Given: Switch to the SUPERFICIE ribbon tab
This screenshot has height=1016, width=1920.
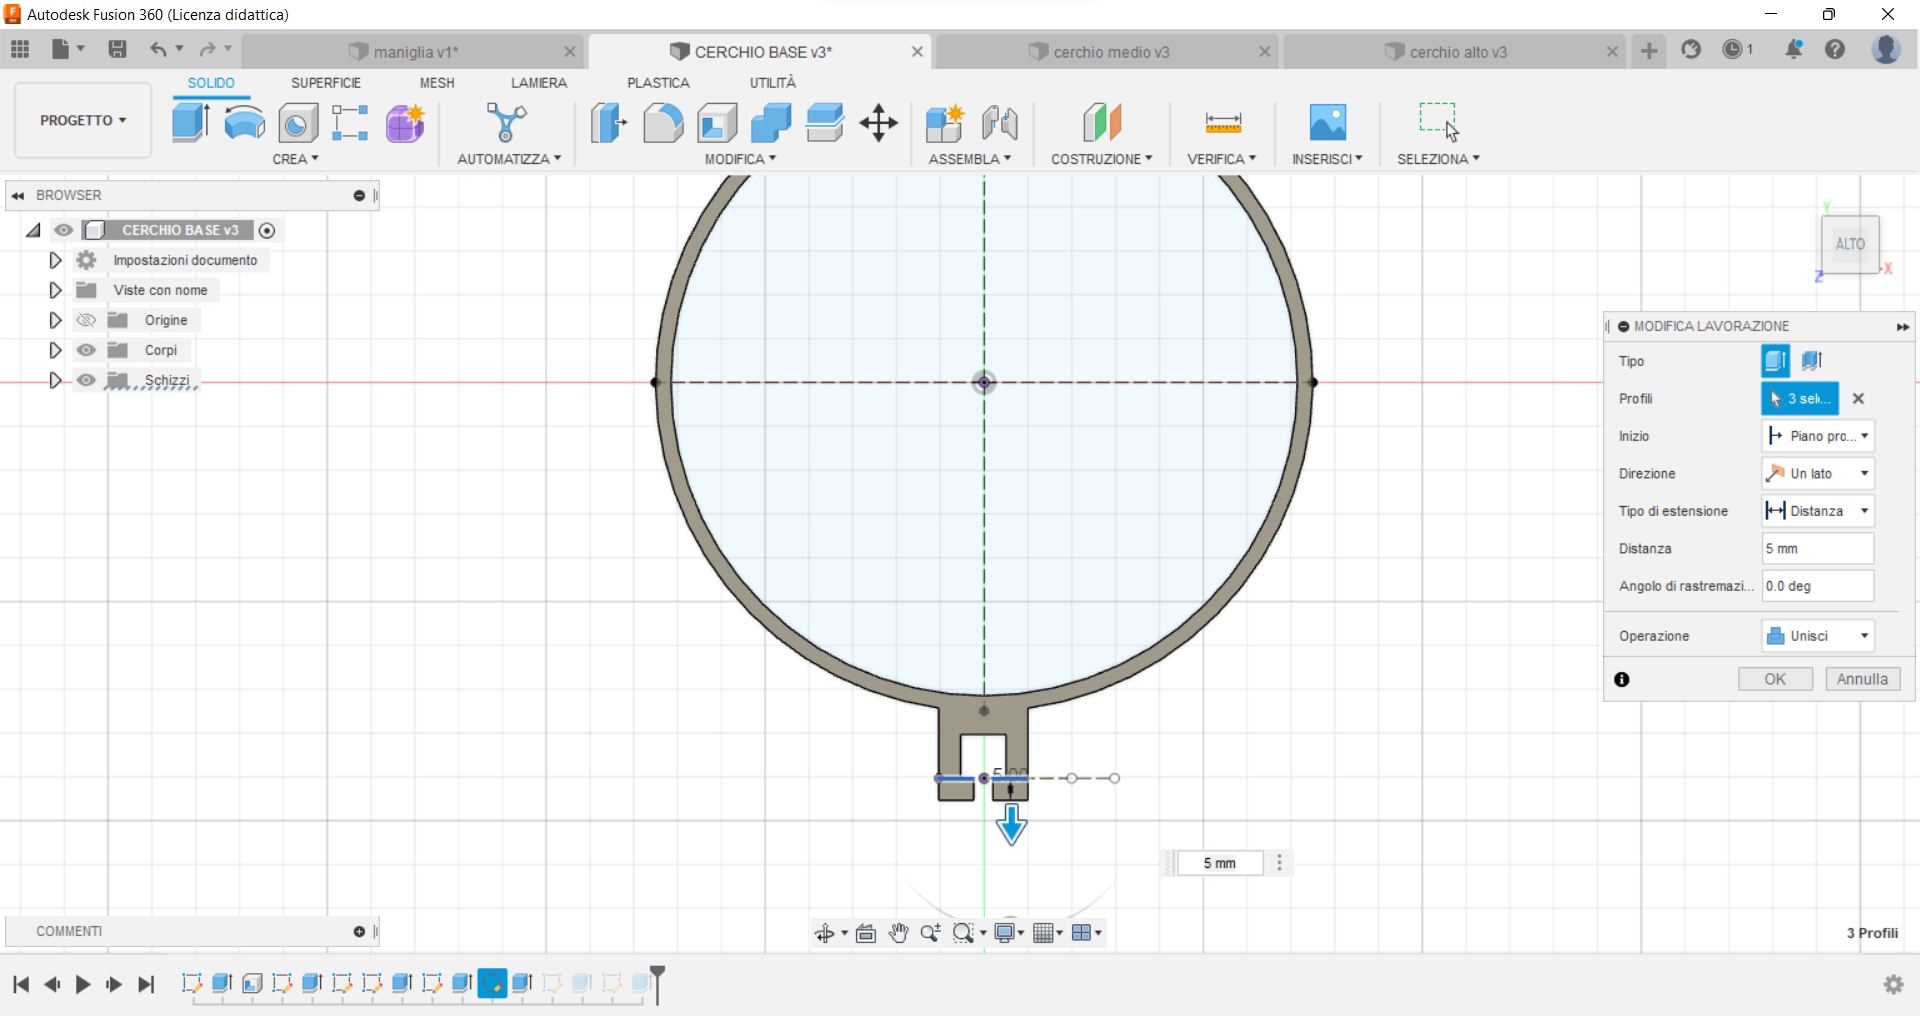Looking at the screenshot, I should (327, 83).
